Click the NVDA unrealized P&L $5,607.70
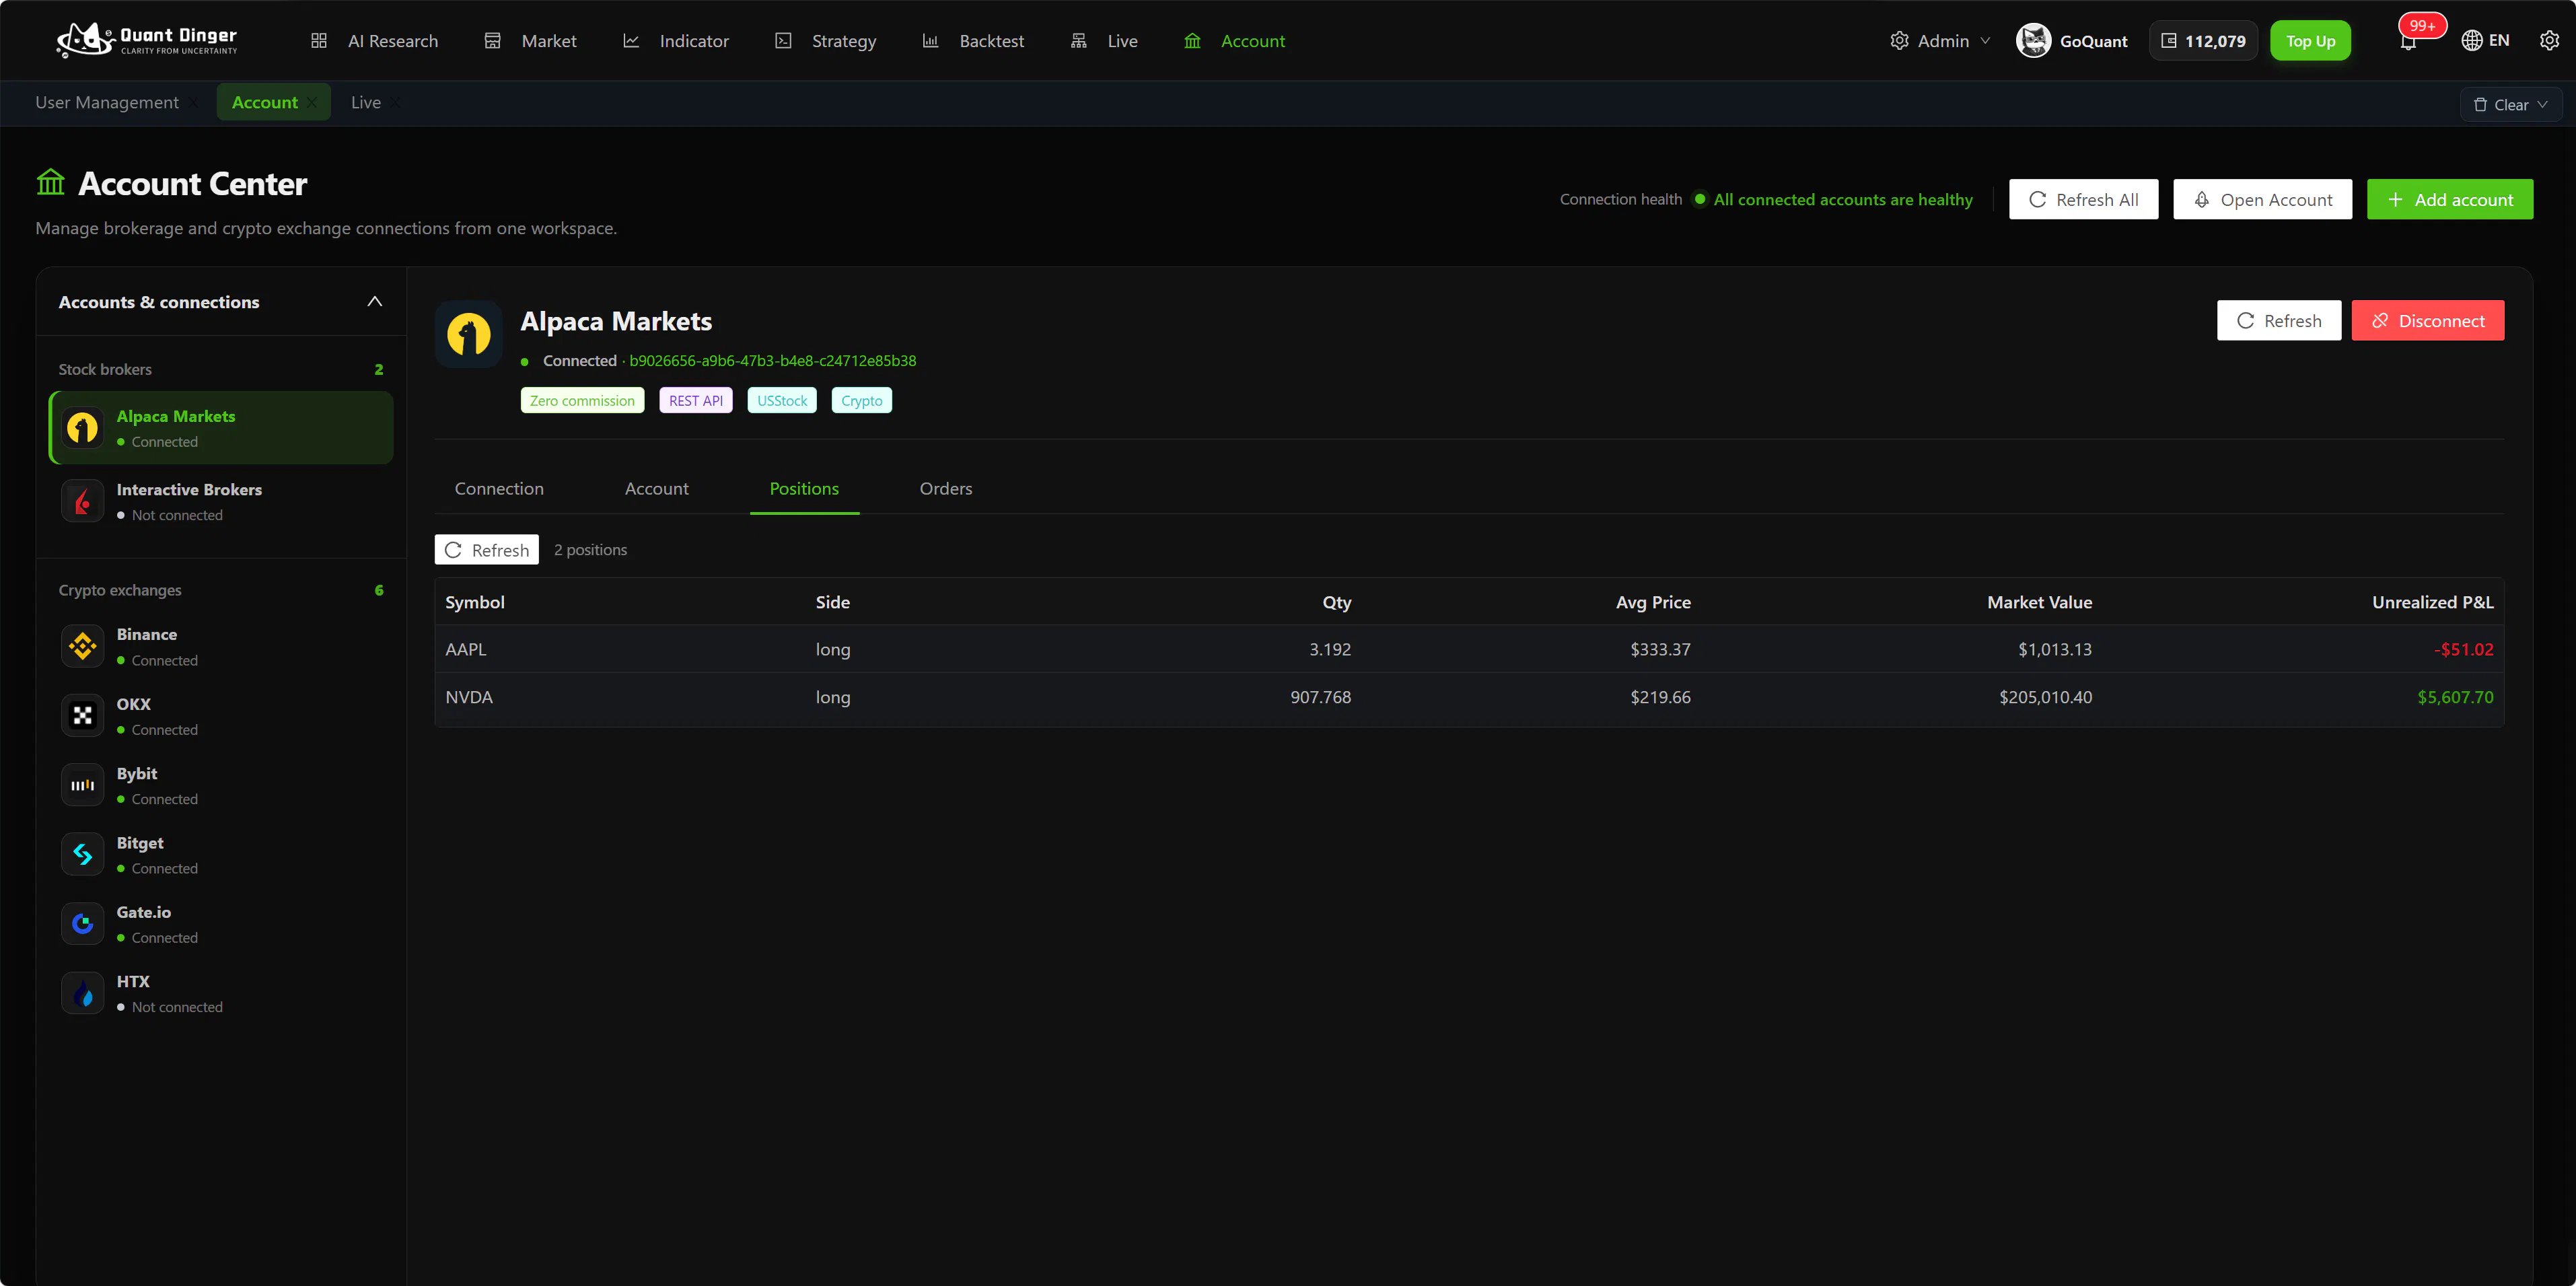The image size is (2576, 1286). 2455,698
